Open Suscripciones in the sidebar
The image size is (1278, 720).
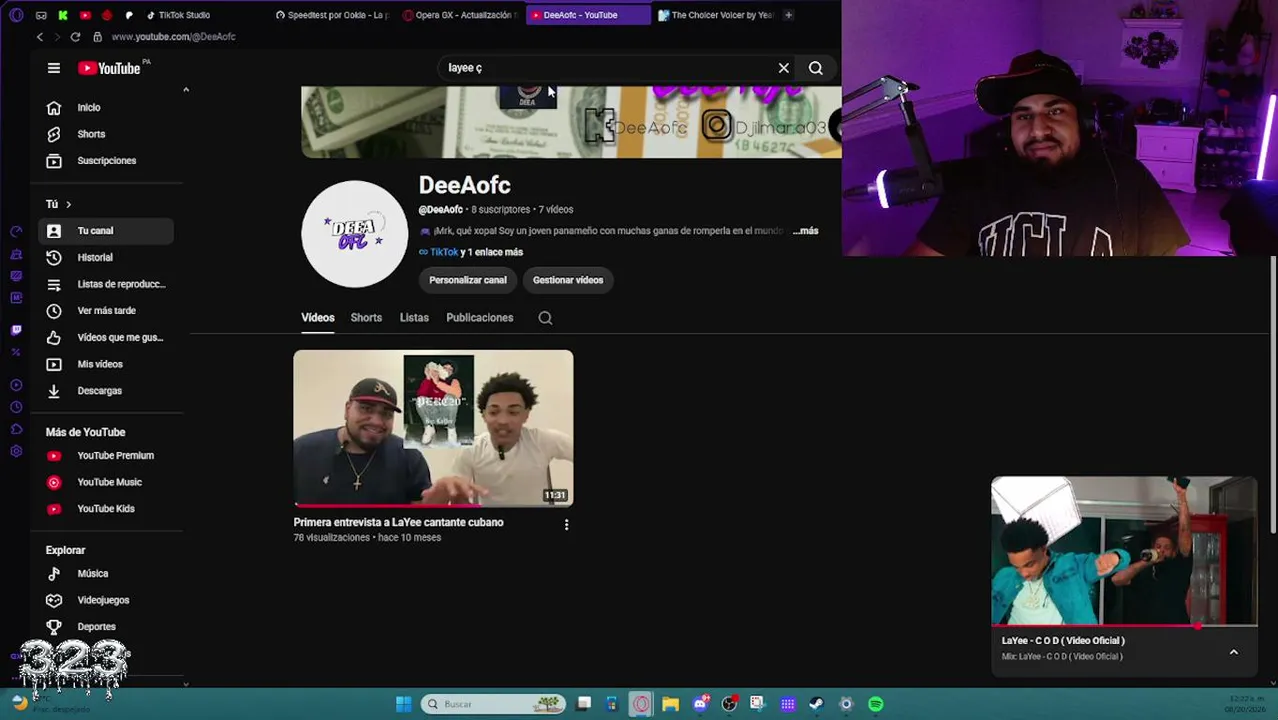click(106, 160)
